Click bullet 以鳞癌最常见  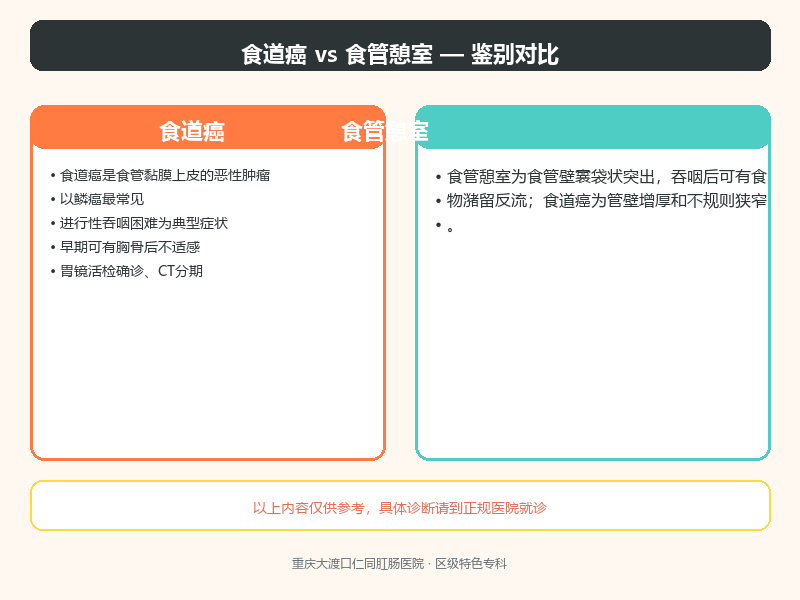coord(102,199)
